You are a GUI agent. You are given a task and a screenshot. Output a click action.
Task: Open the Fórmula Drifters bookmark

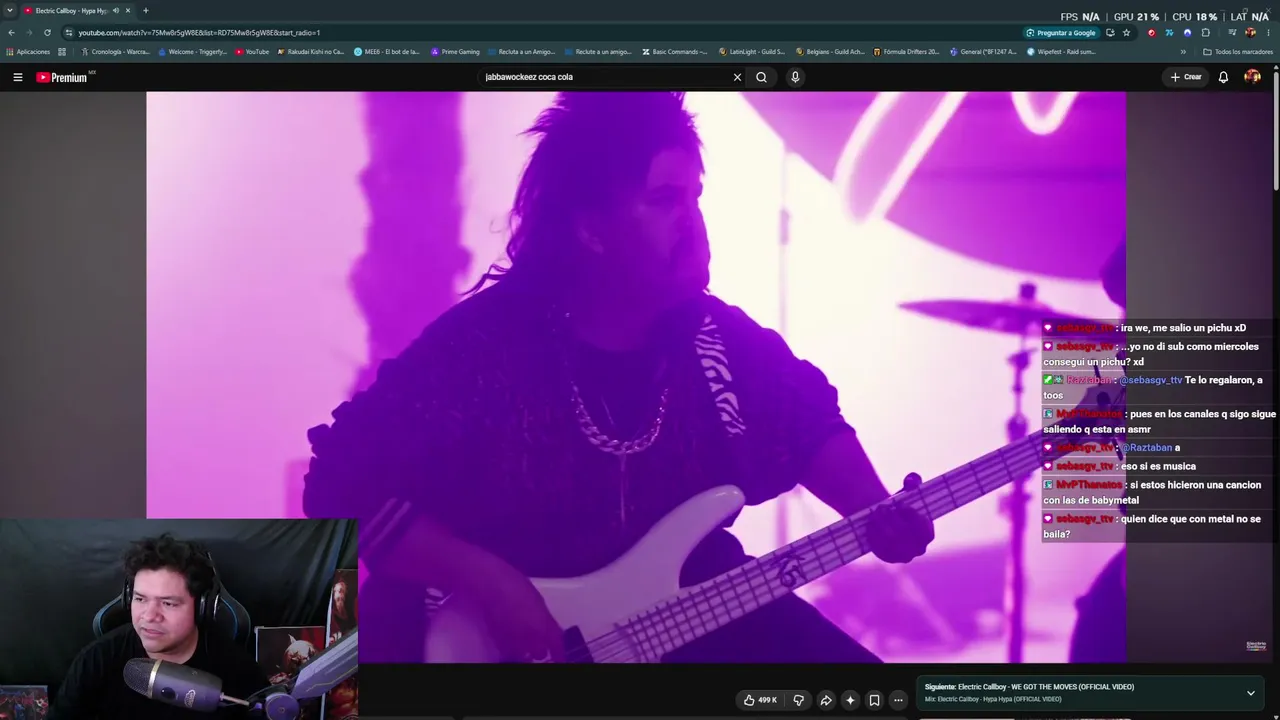pos(907,52)
